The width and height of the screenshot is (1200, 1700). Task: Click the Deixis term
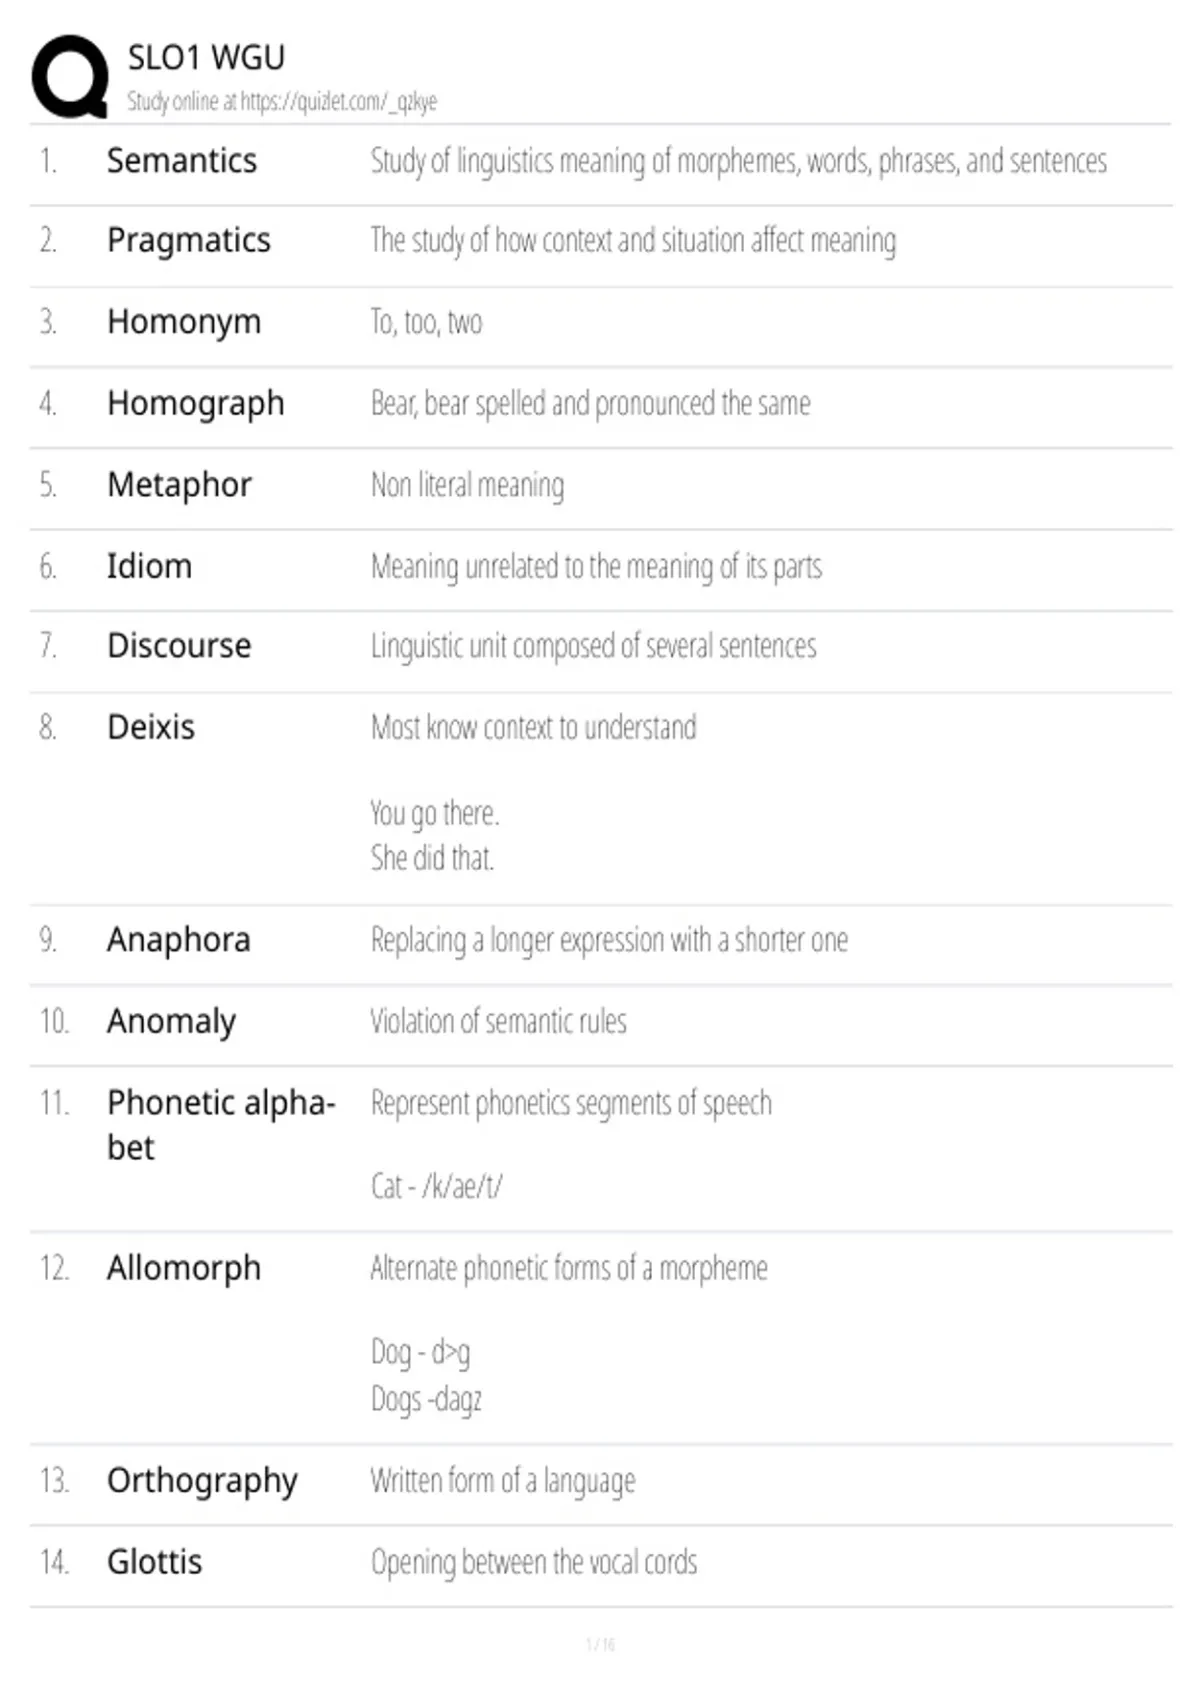151,727
